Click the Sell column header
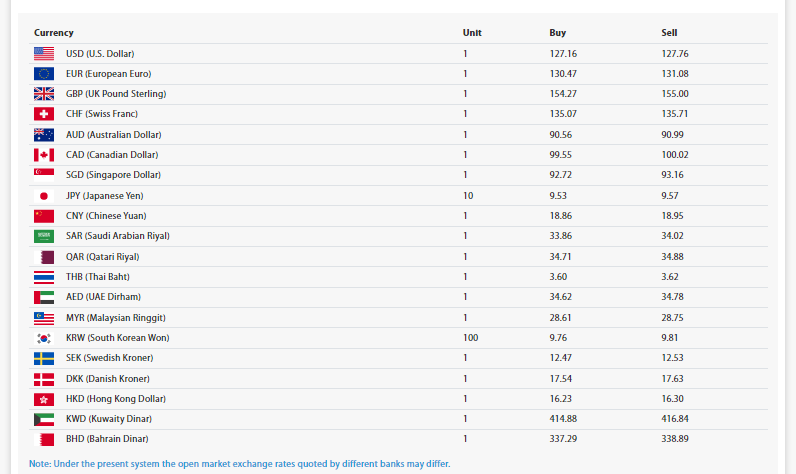Screen dimensions: 796x474 click(x=669, y=33)
